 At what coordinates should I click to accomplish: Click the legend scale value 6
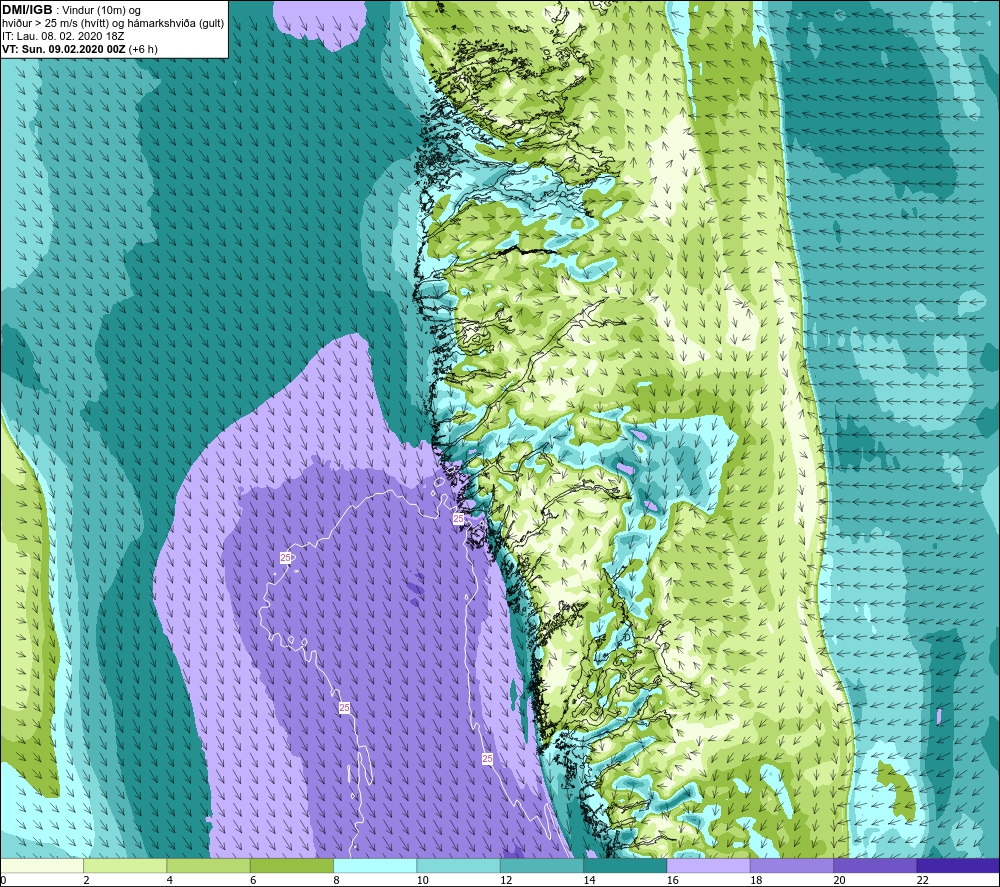tap(253, 881)
